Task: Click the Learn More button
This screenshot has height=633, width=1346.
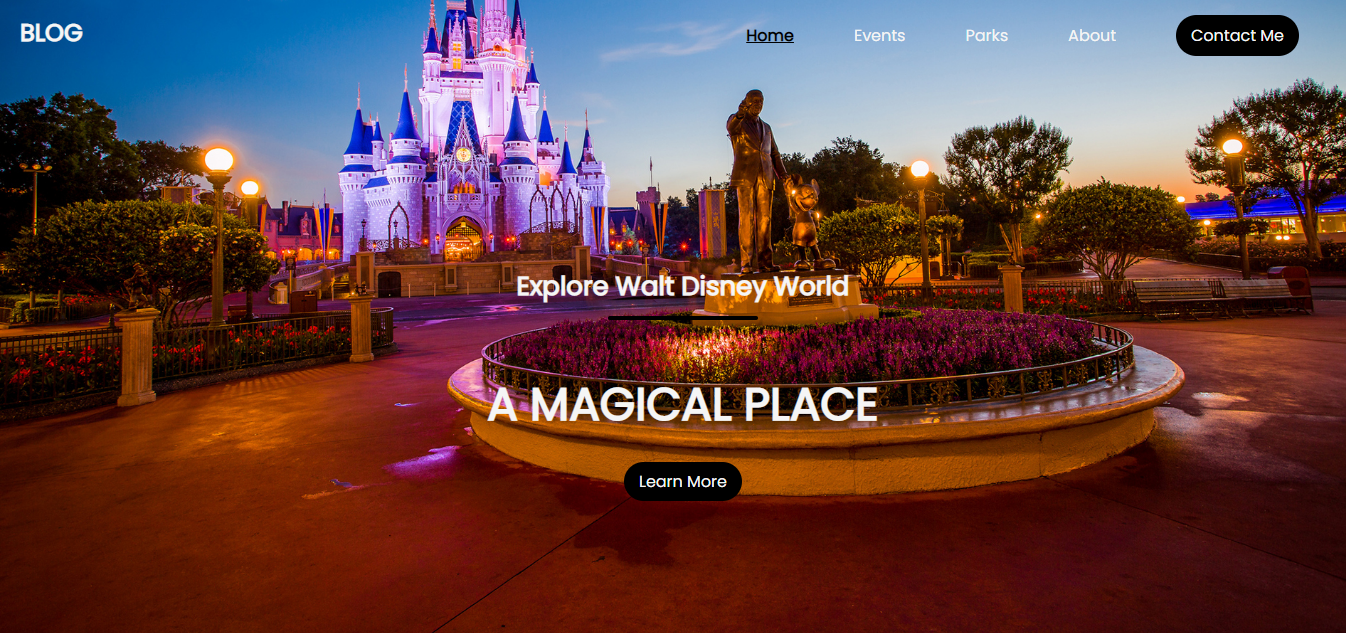Action: (x=683, y=482)
